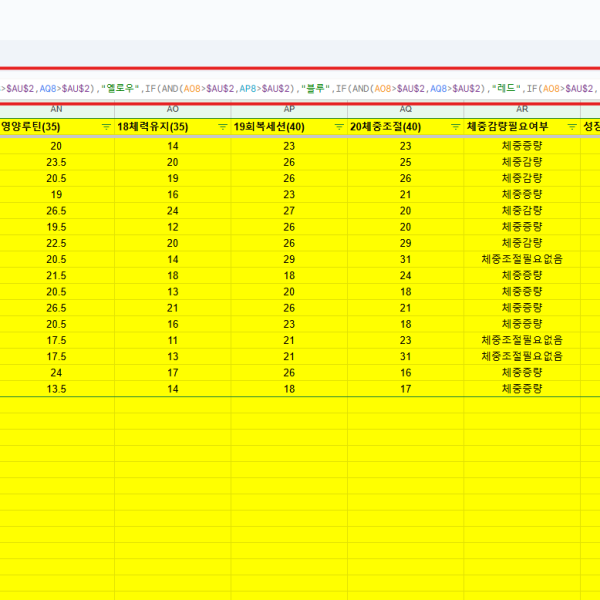Viewport: 600px width, 600px height.
Task: Select the 17 cell in column AQ
Action: [x=406, y=389]
